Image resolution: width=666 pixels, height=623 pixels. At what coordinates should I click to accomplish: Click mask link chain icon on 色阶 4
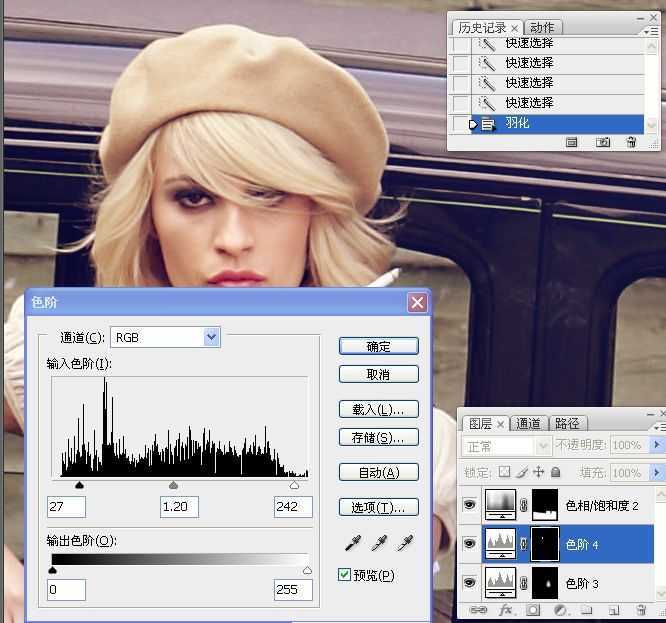coord(524,544)
